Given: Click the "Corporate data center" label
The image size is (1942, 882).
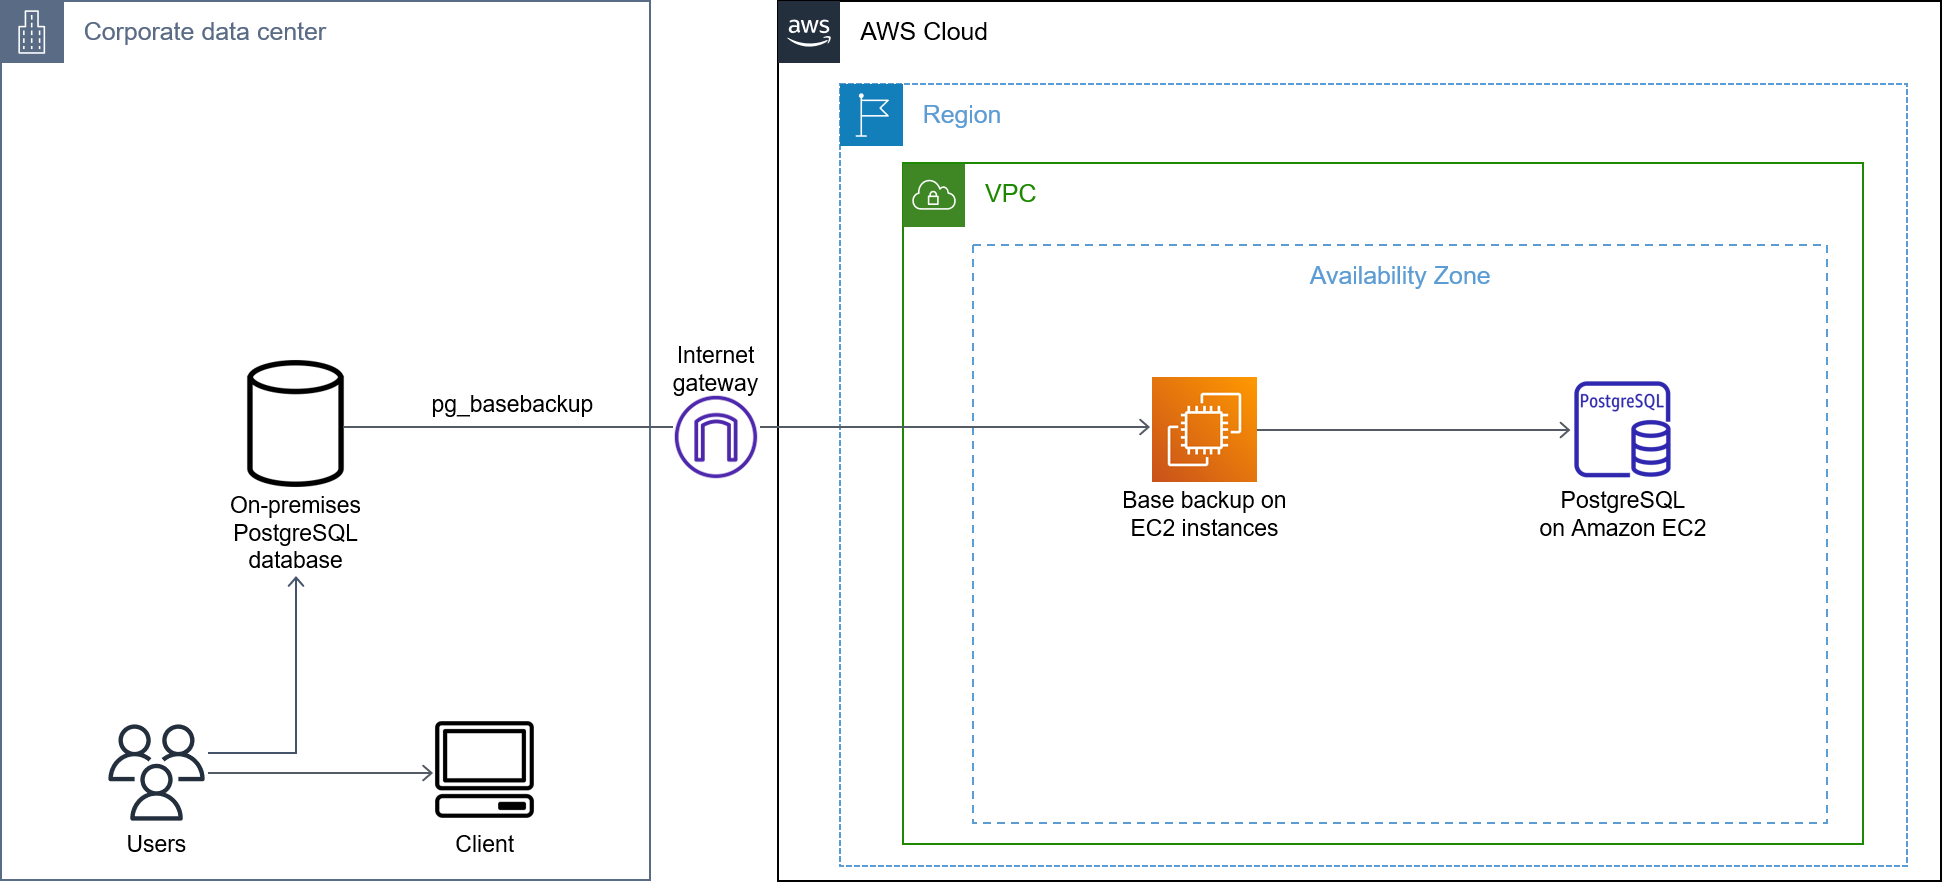Looking at the screenshot, I should (205, 32).
